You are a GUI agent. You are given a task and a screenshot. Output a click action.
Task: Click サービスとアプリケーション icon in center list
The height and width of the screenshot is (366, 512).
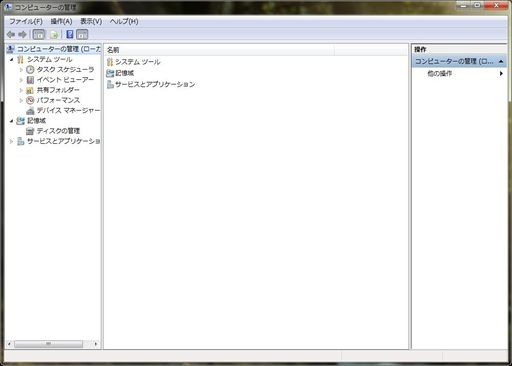(110, 85)
